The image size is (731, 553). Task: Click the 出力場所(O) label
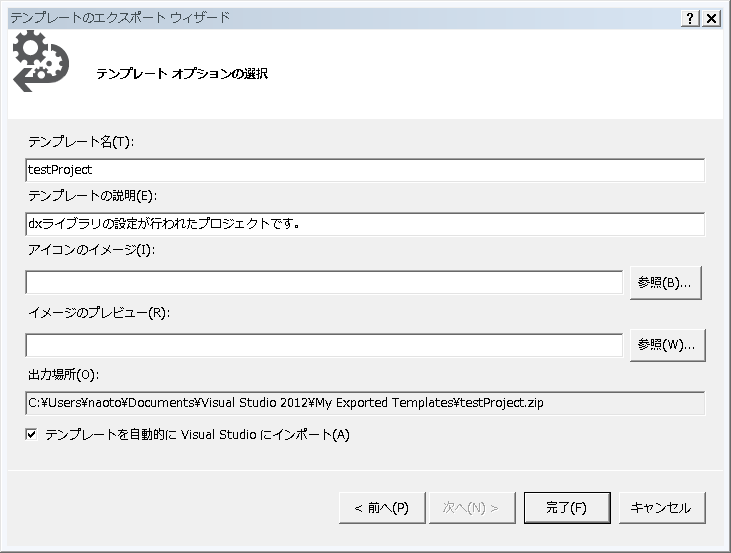click(x=63, y=374)
